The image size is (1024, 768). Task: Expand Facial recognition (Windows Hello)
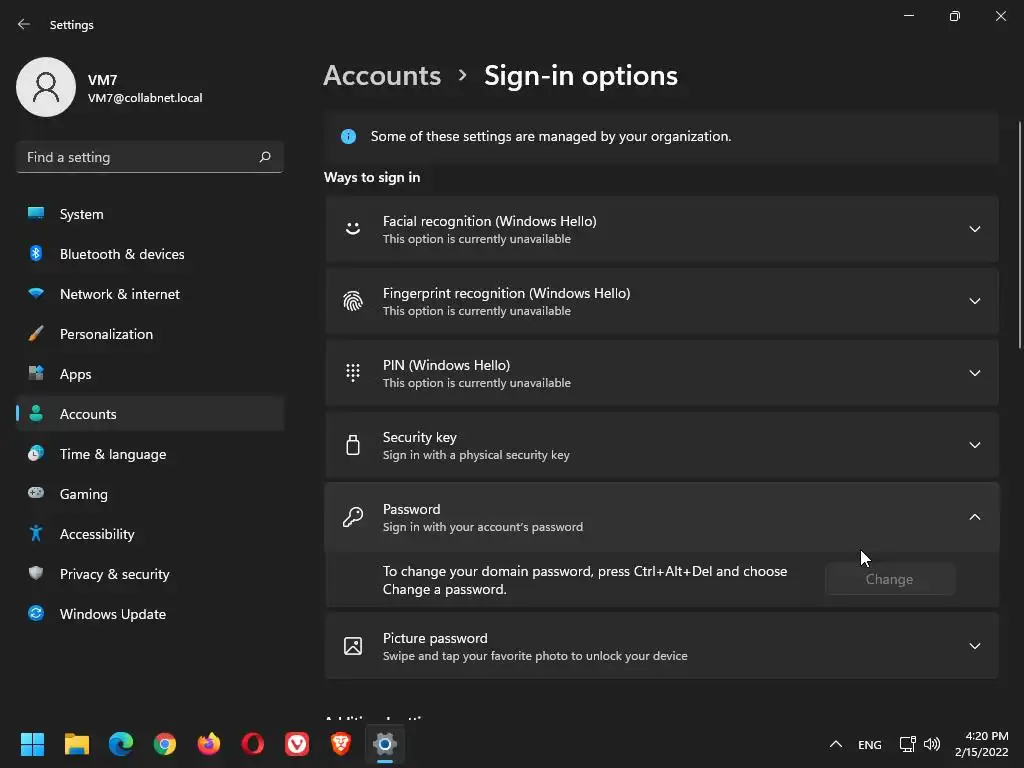click(x=662, y=229)
